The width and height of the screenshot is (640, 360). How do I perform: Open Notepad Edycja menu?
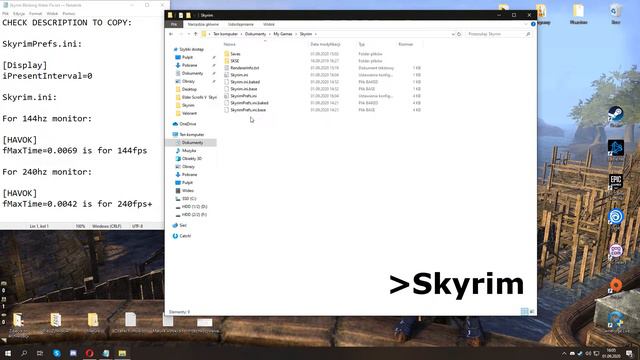(x=19, y=13)
